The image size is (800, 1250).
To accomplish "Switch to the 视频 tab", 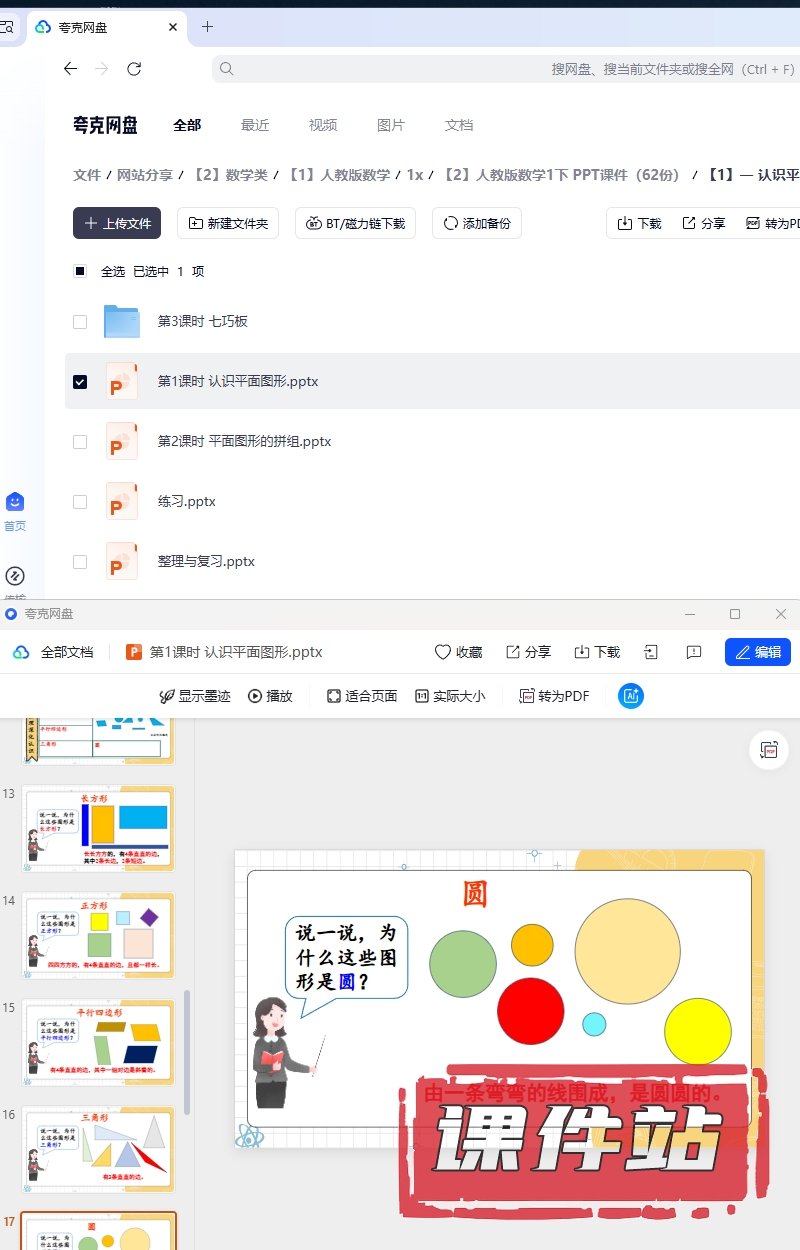I will (323, 125).
